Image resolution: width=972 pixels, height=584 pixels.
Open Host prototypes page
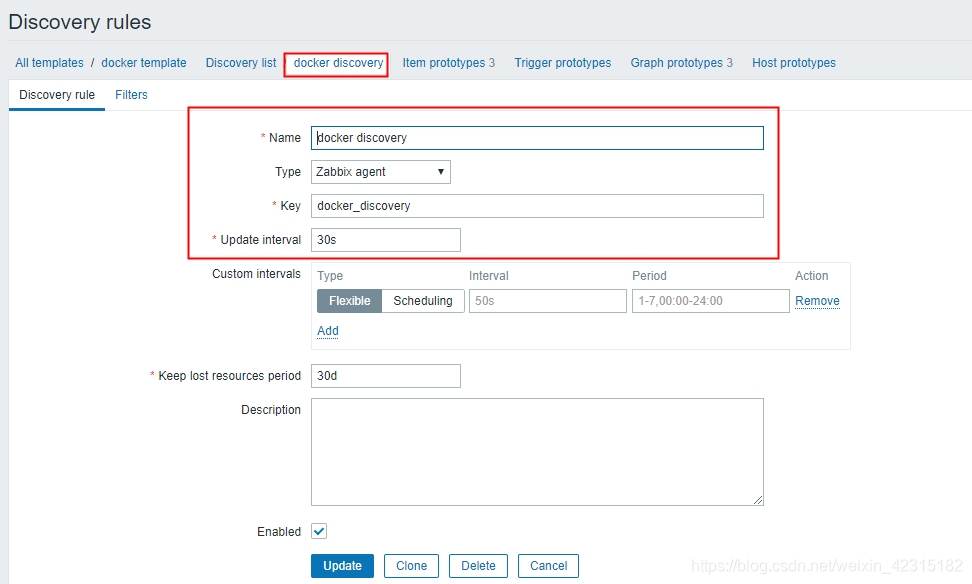[x=793, y=63]
